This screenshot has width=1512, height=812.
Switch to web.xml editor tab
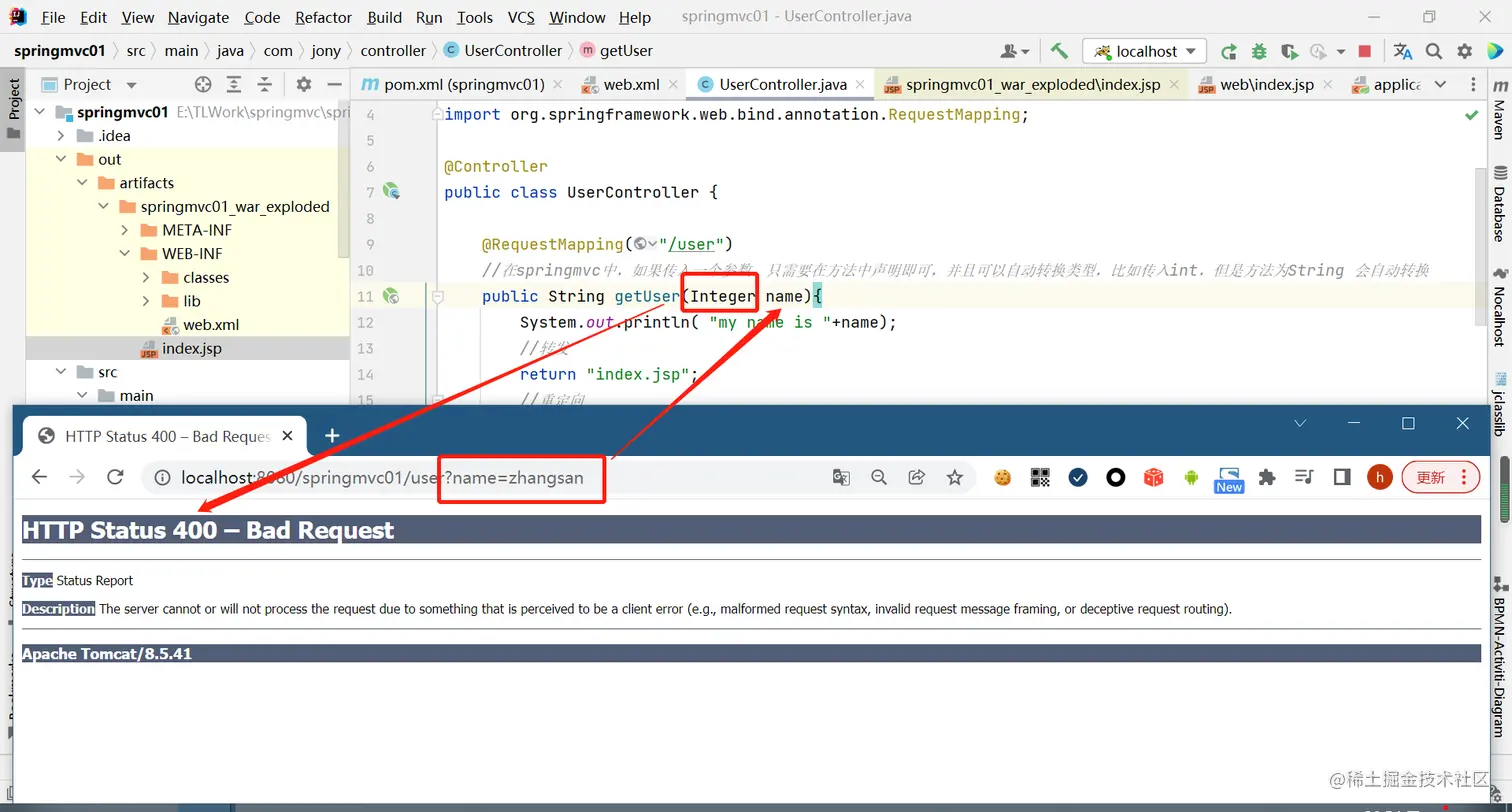pos(630,85)
